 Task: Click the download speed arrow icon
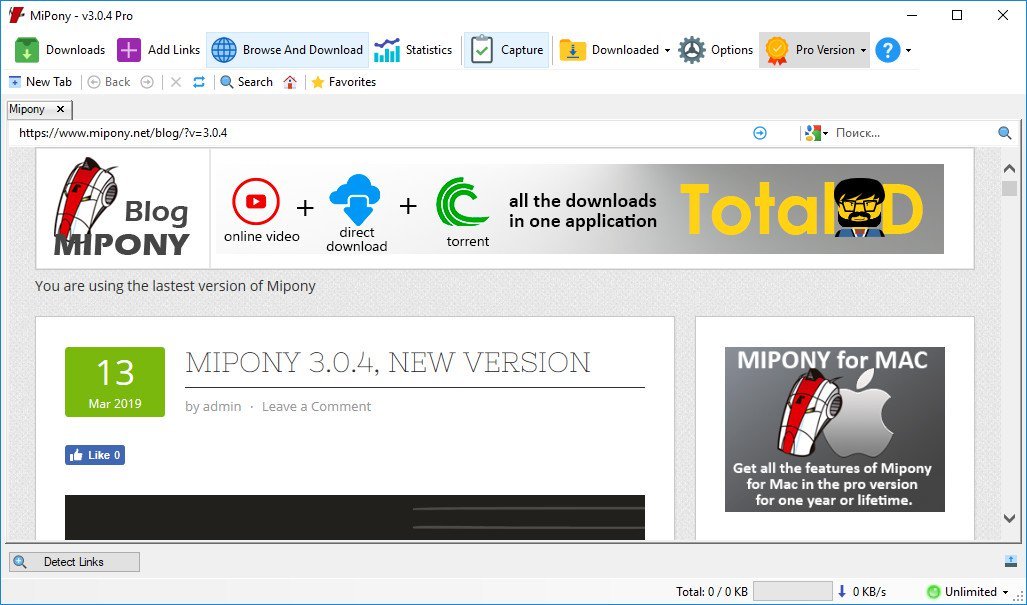(842, 591)
